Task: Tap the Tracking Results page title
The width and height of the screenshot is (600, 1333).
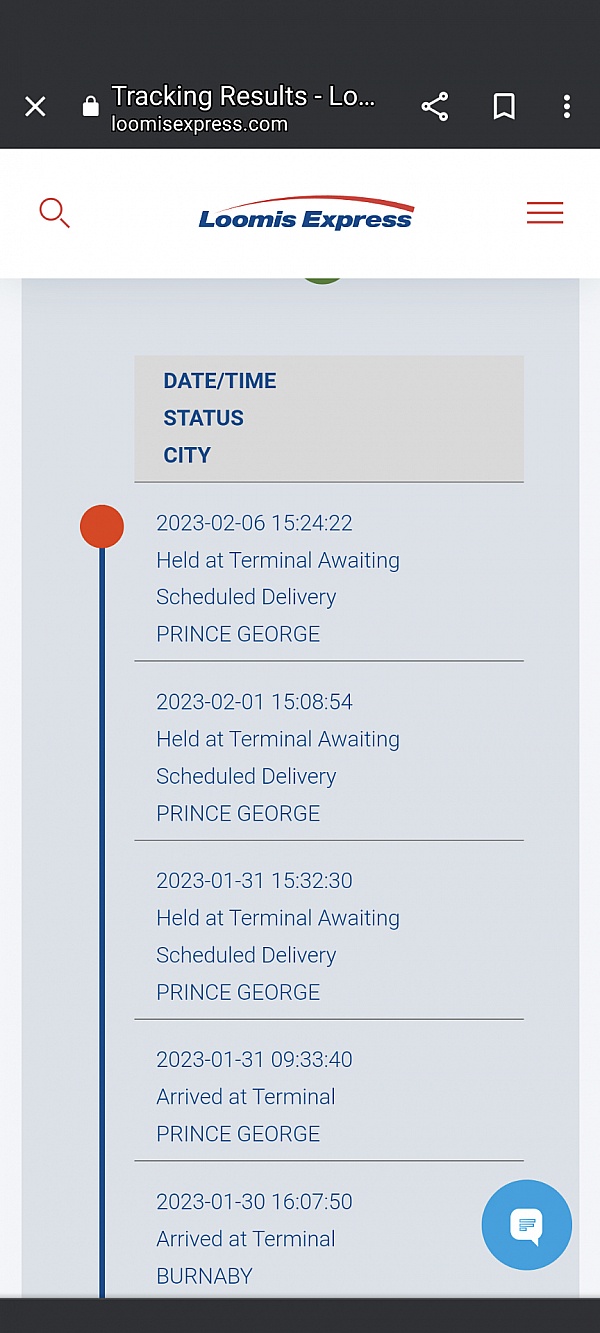Action: pos(243,97)
